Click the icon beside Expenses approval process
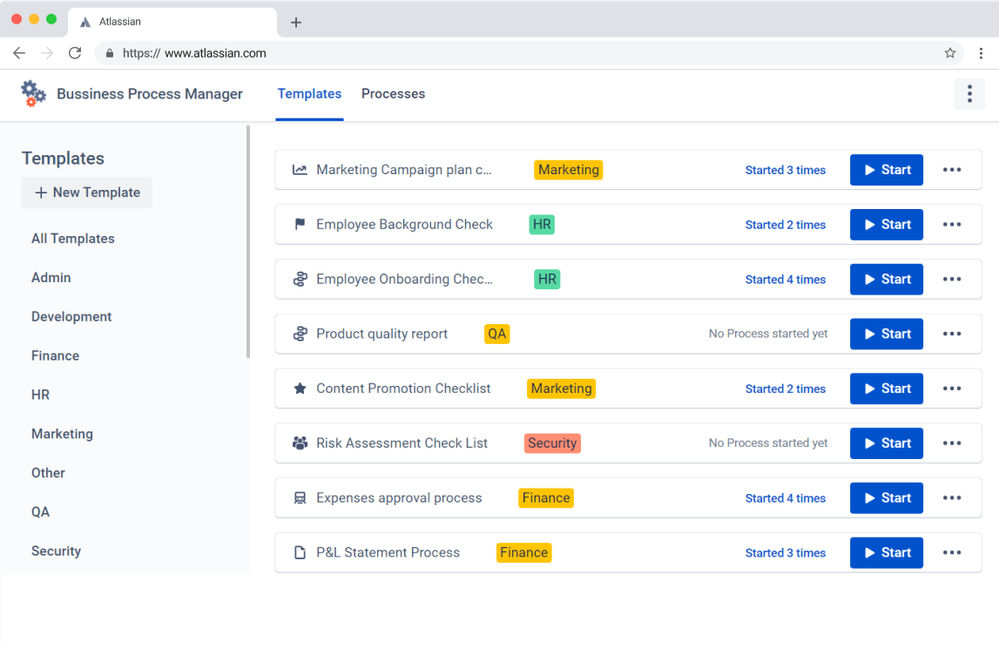 click(299, 498)
